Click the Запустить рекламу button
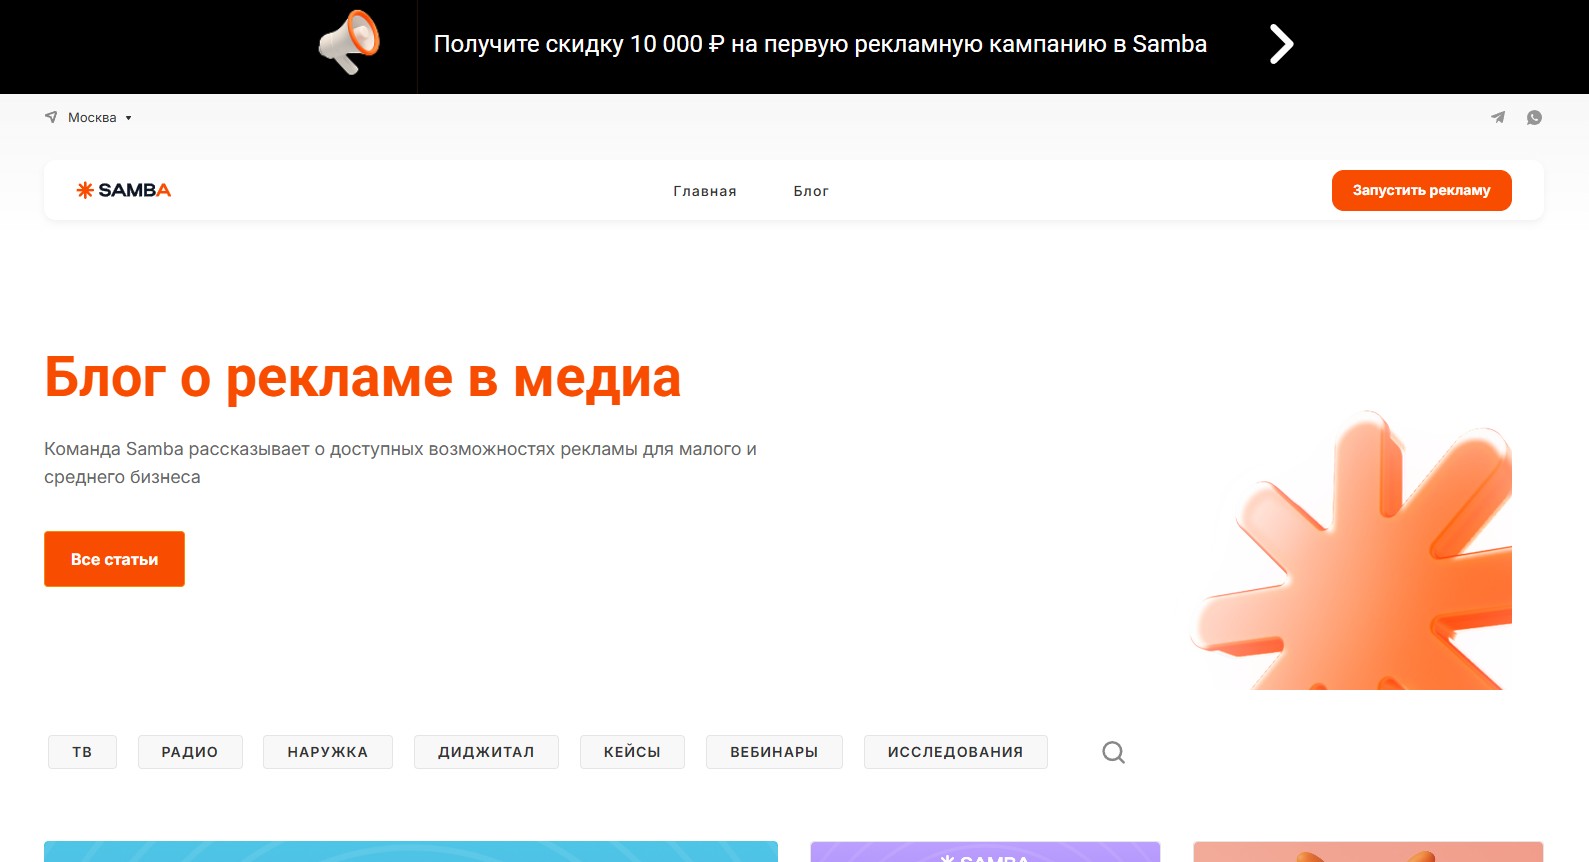This screenshot has width=1589, height=862. (1421, 190)
